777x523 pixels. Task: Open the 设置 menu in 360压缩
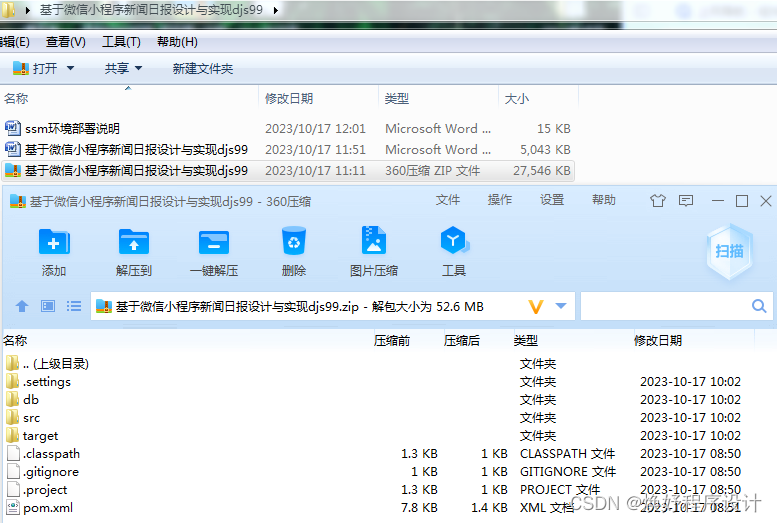pos(552,200)
